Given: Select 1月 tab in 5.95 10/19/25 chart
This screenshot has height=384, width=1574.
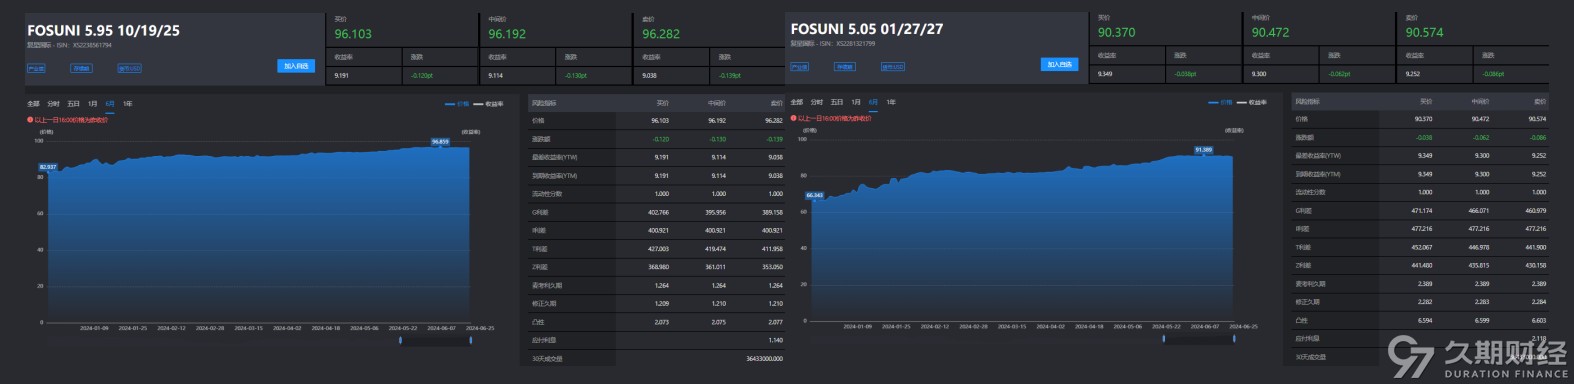Looking at the screenshot, I should (x=92, y=104).
